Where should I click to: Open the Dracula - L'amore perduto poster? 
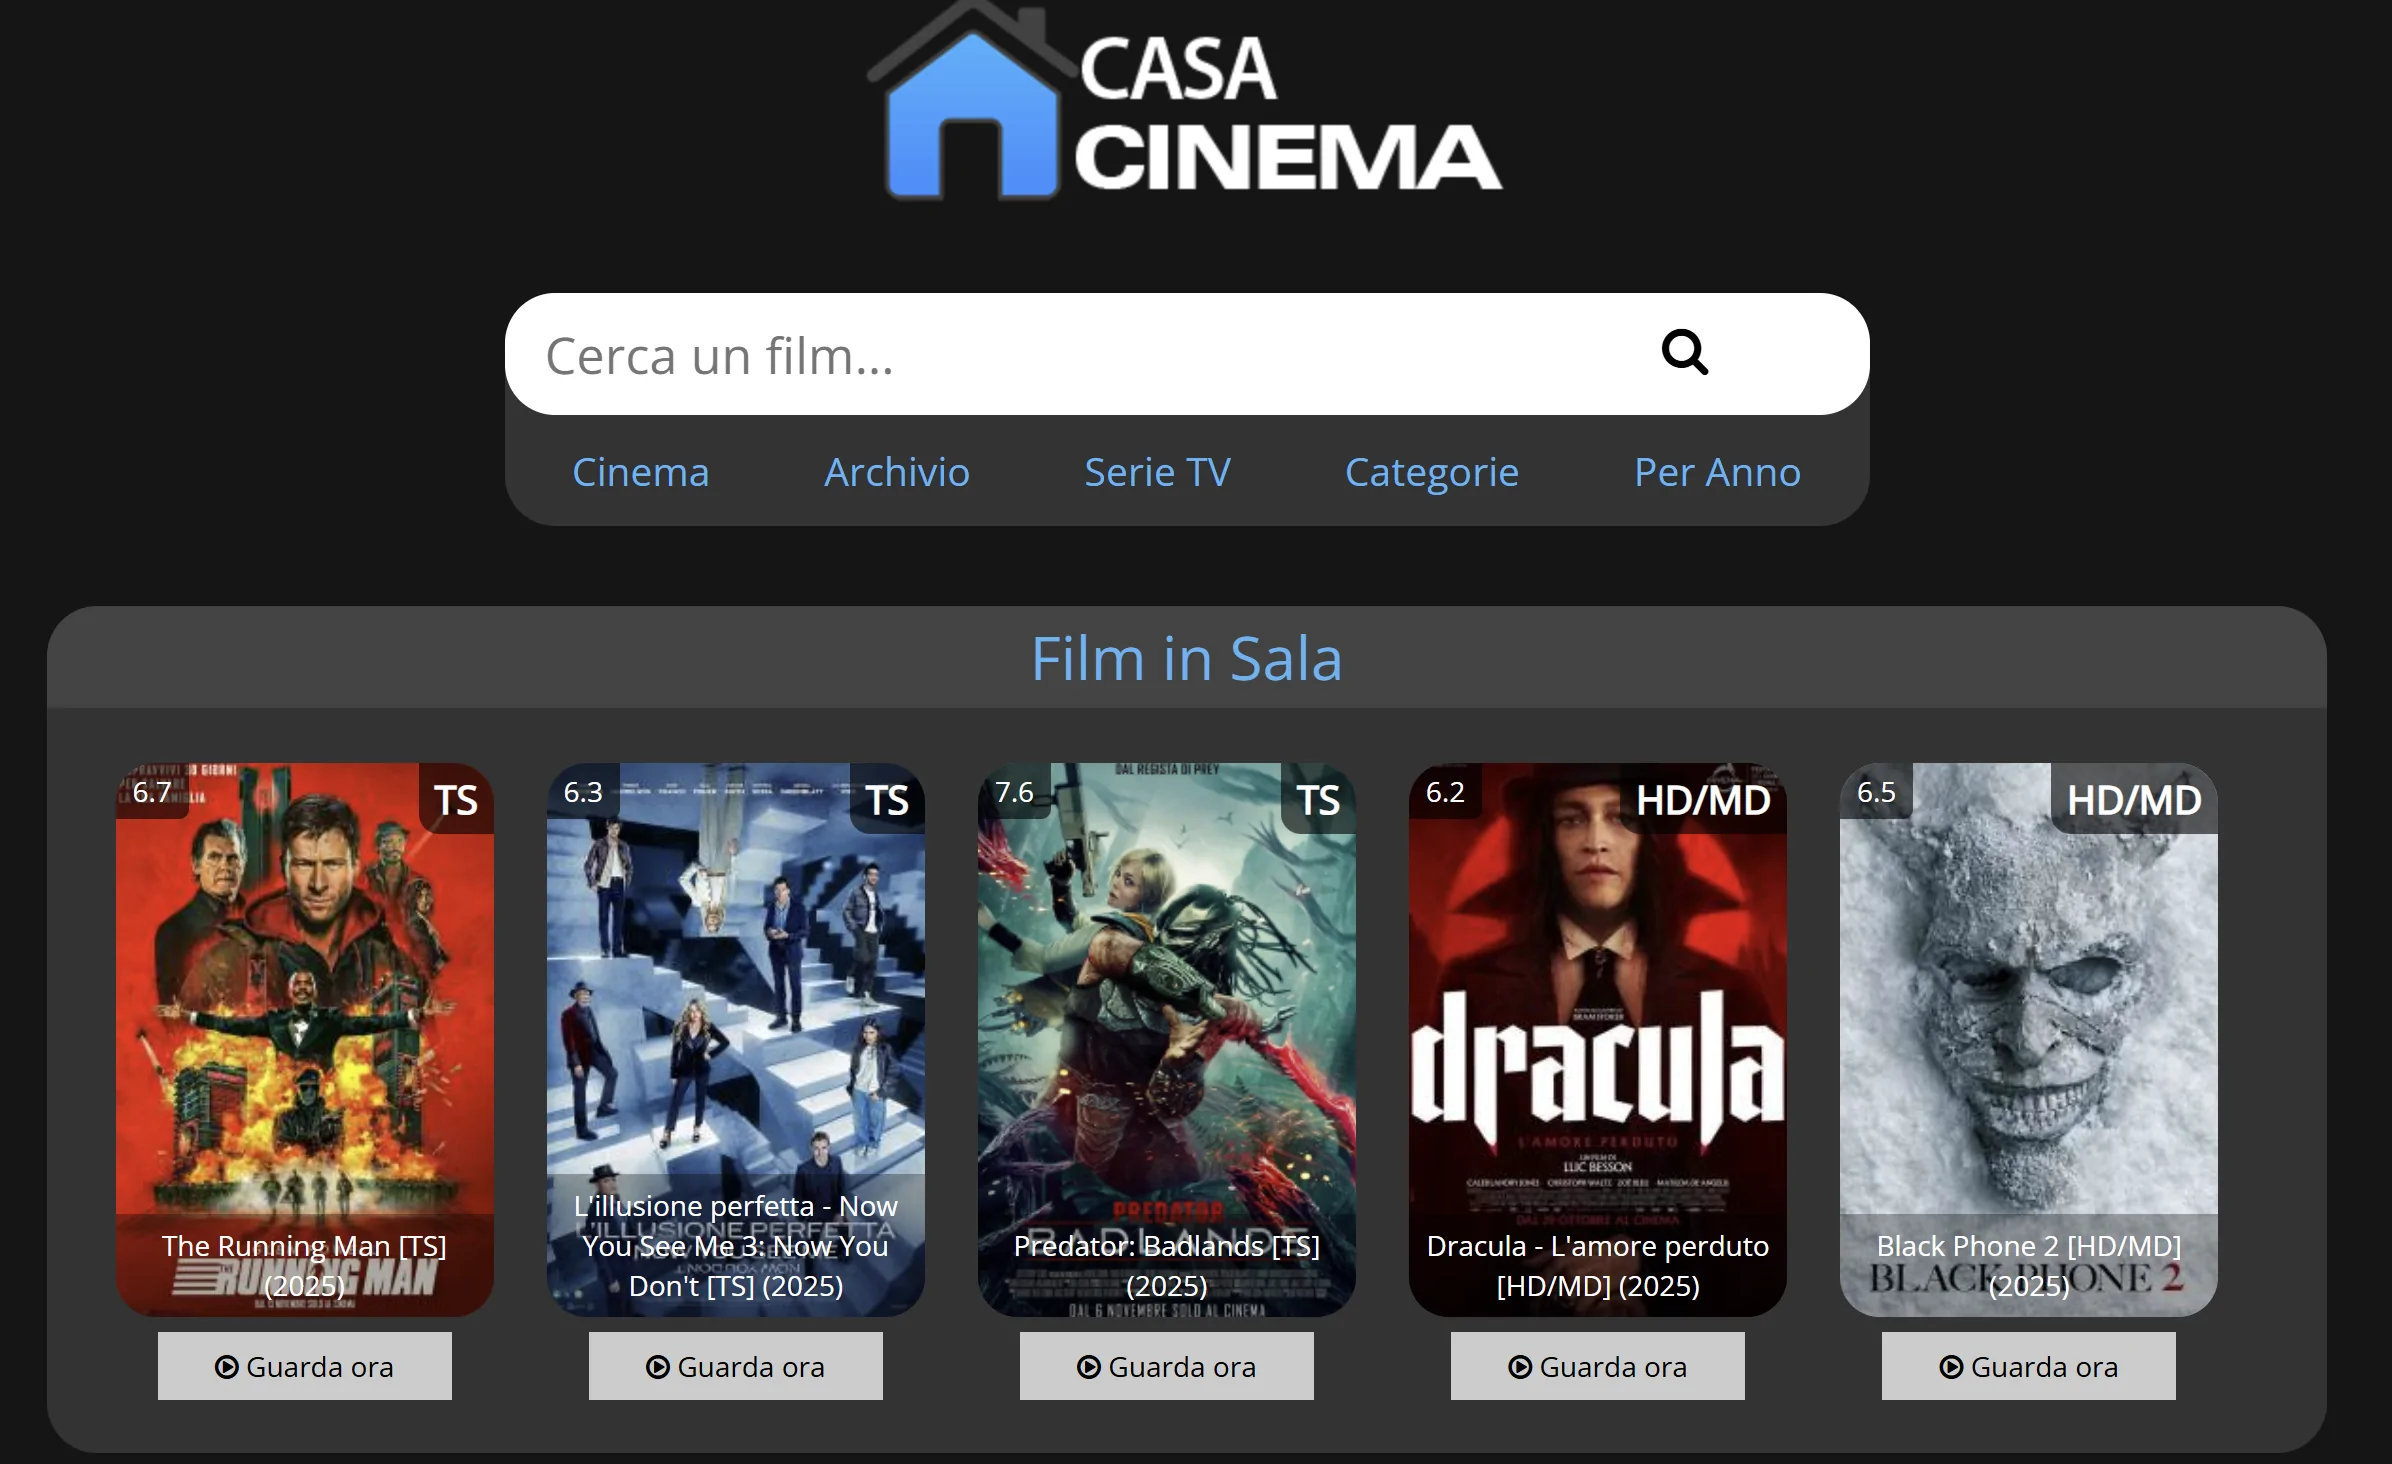[1598, 1040]
